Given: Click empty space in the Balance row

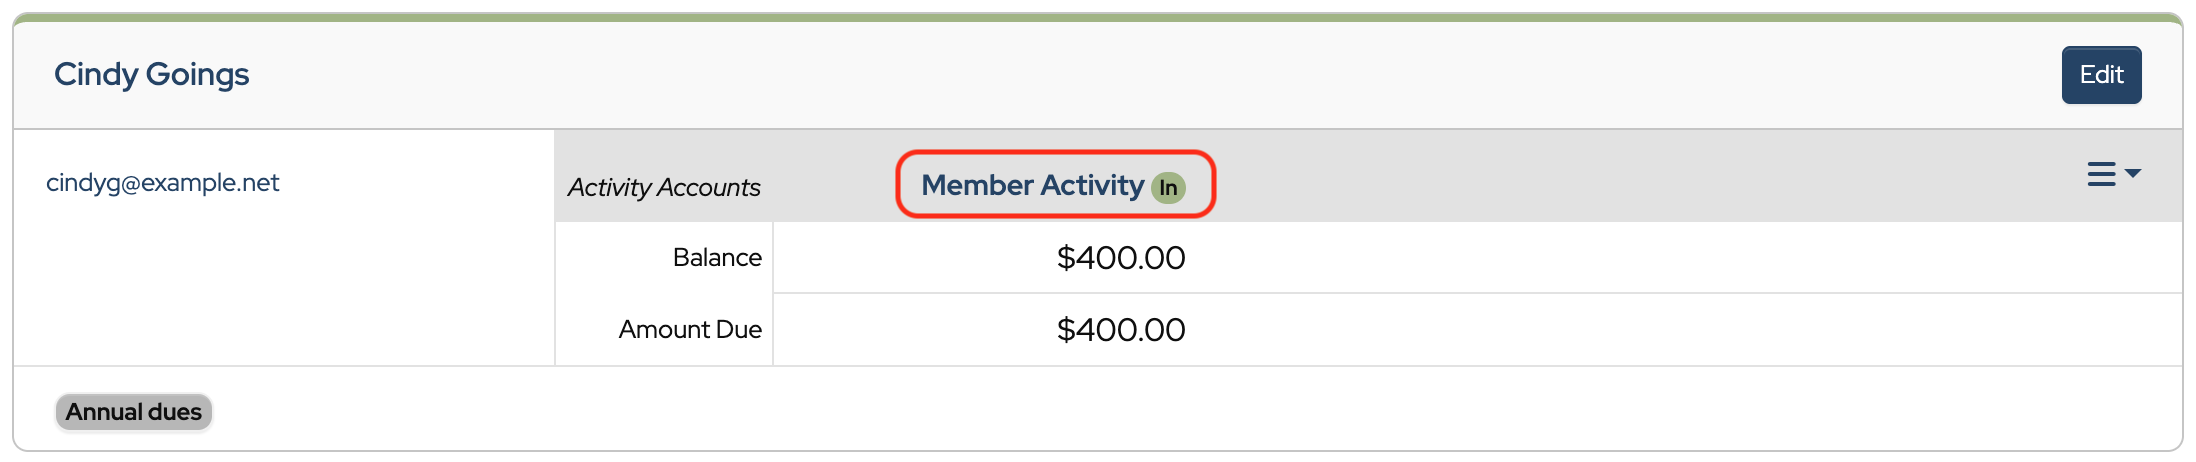Looking at the screenshot, I should [1700, 258].
